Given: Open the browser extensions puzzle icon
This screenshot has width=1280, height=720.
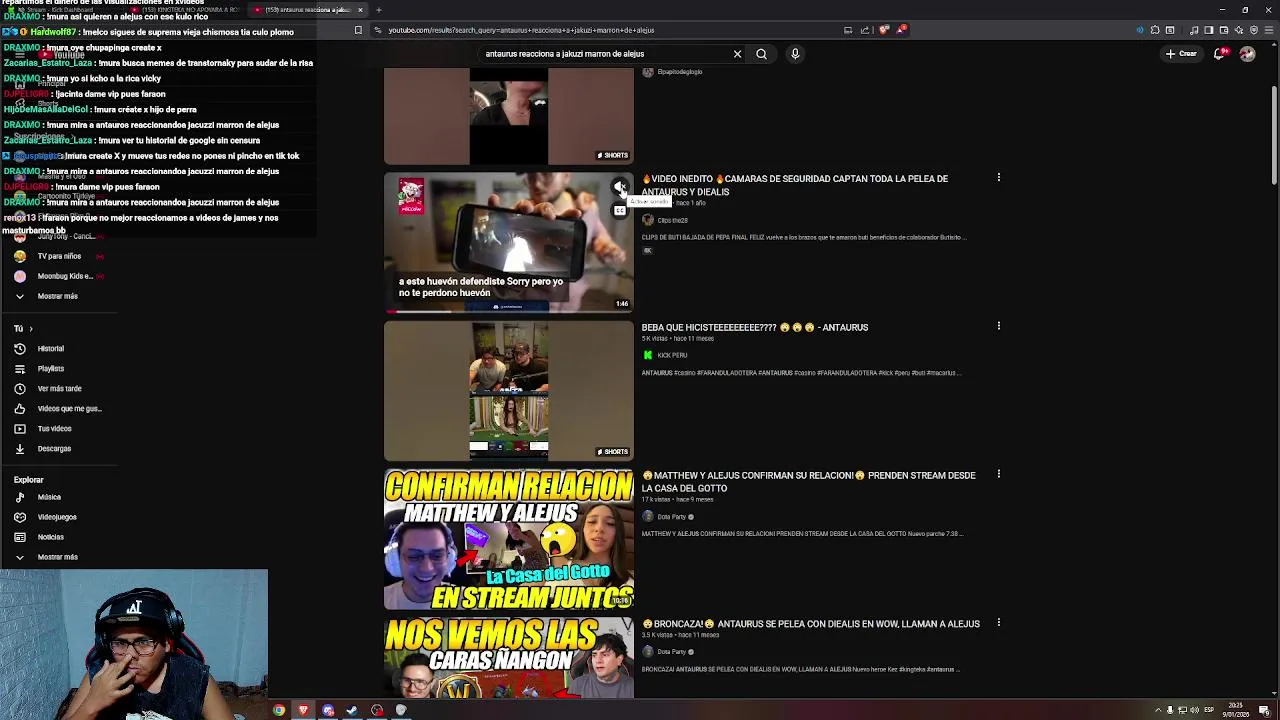Looking at the screenshot, I should [x=1155, y=30].
